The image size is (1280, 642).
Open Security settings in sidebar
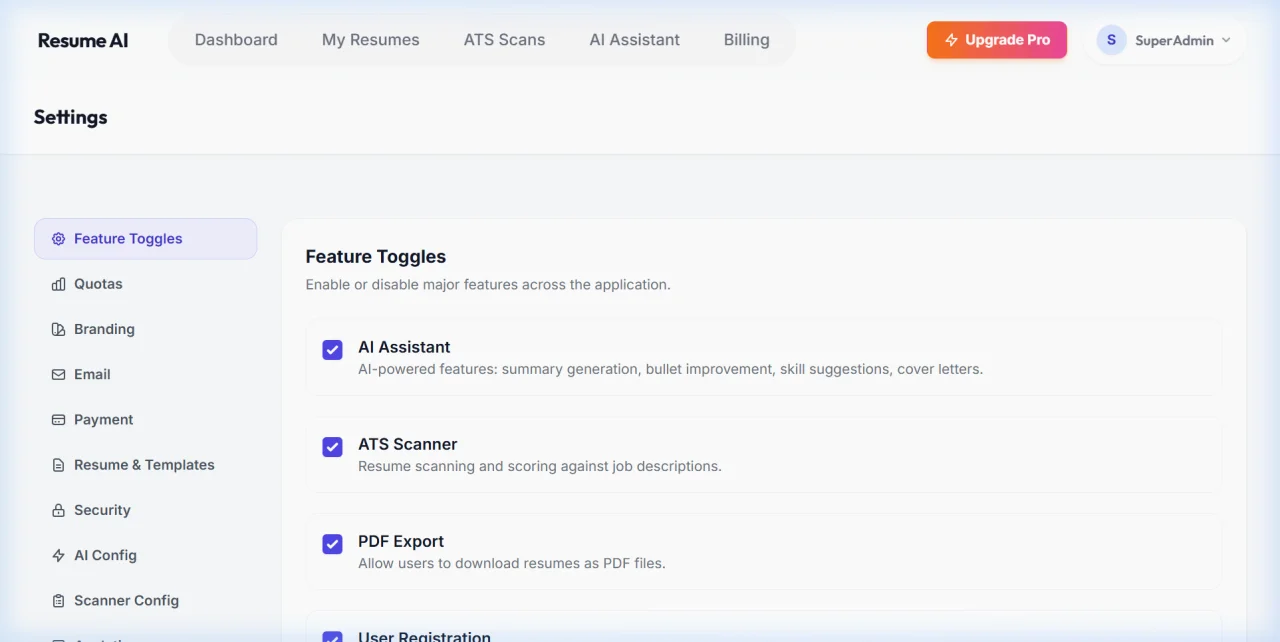click(x=146, y=510)
